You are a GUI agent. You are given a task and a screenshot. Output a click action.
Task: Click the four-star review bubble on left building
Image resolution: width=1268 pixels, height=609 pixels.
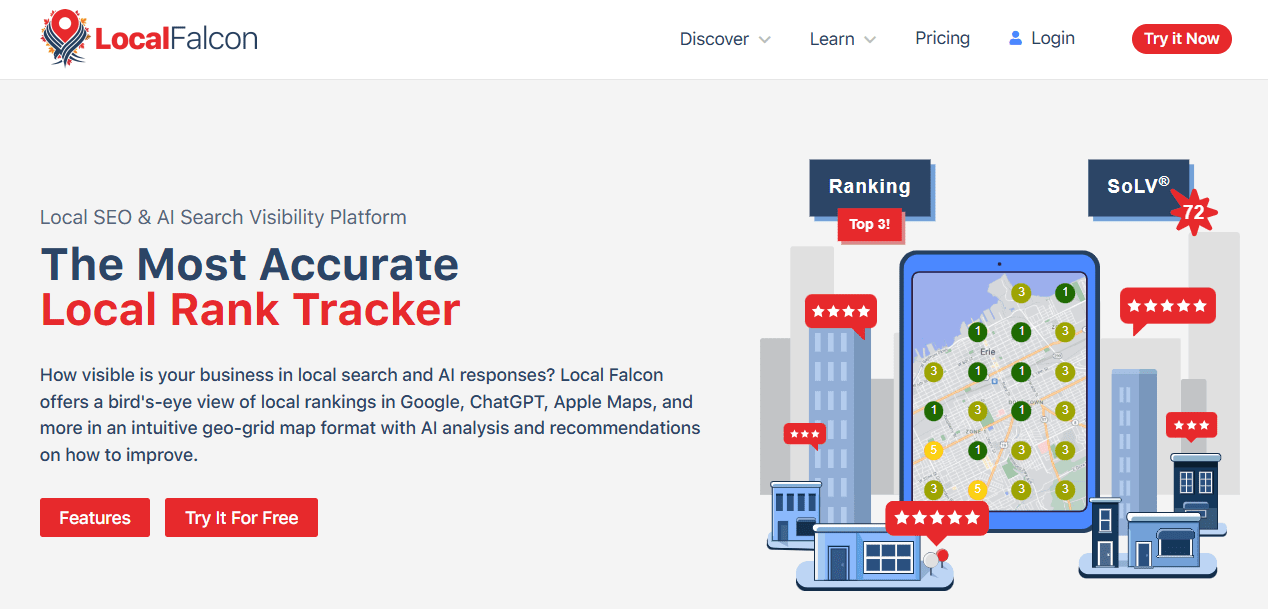click(840, 312)
